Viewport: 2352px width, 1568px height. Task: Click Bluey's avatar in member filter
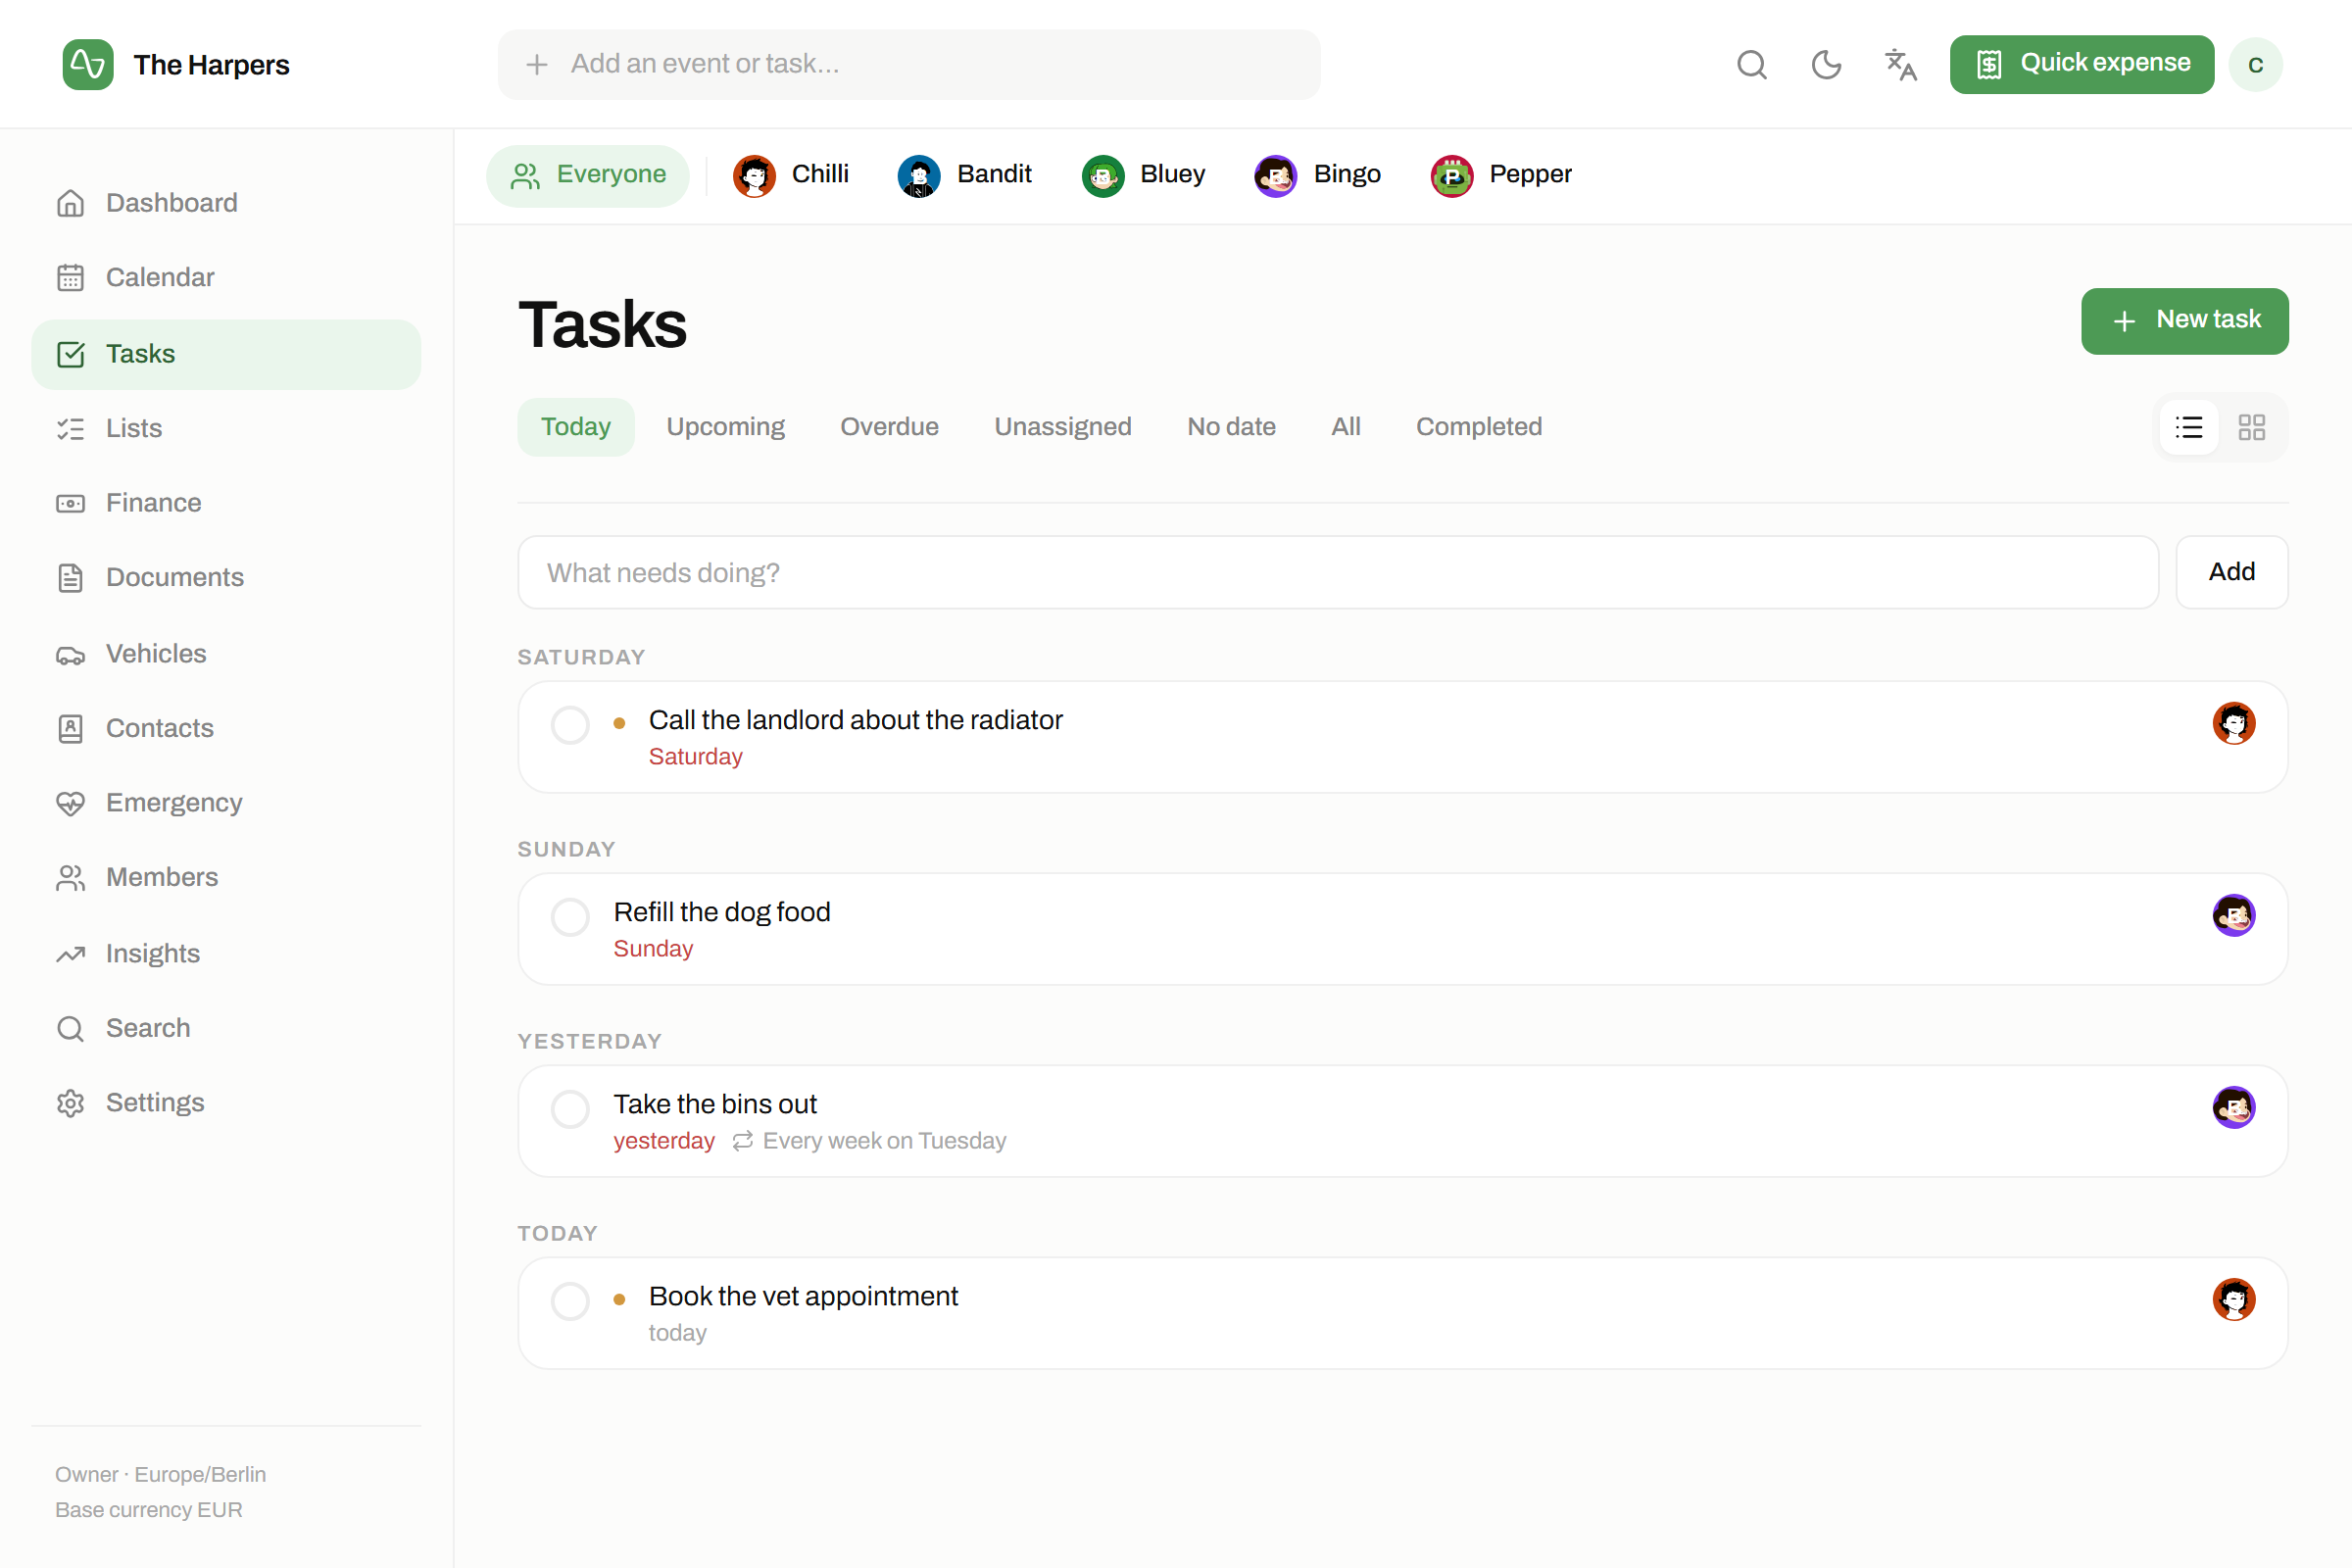(1103, 176)
